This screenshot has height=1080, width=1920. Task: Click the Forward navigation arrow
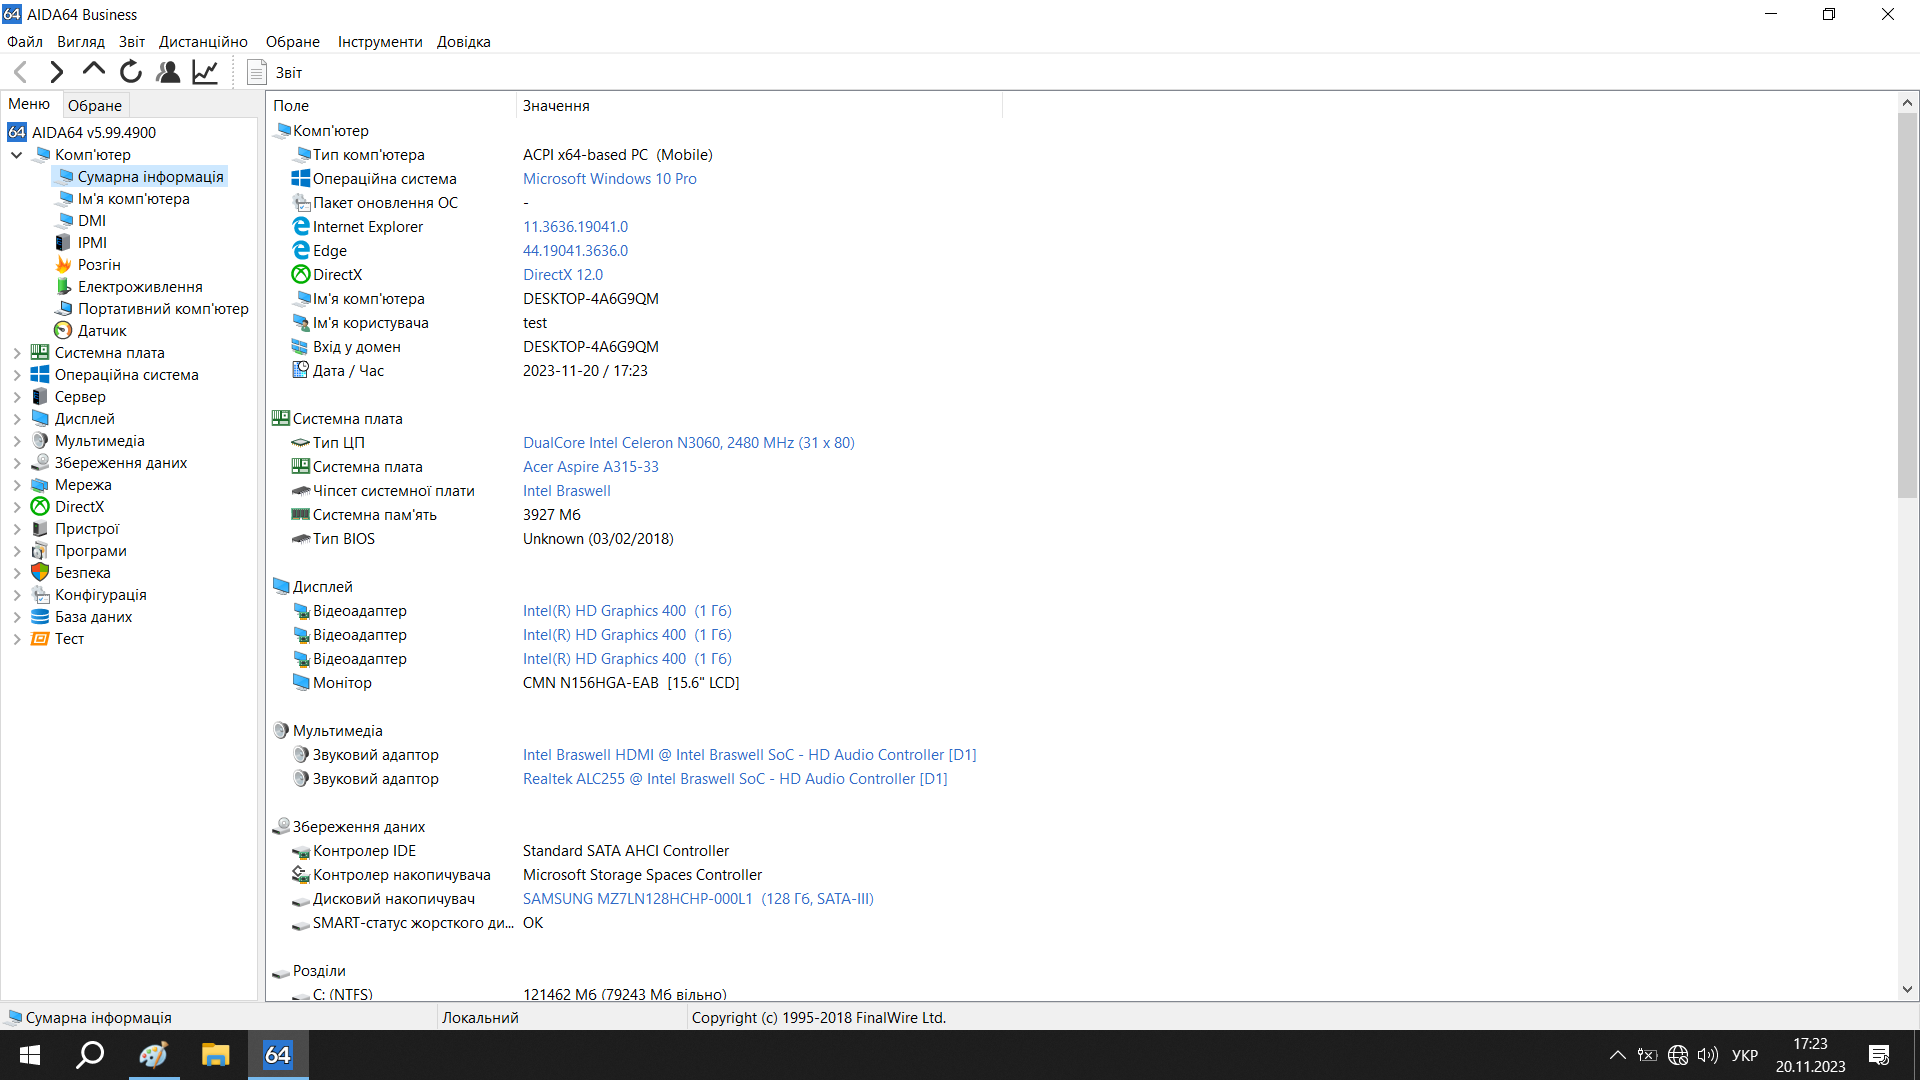point(57,72)
